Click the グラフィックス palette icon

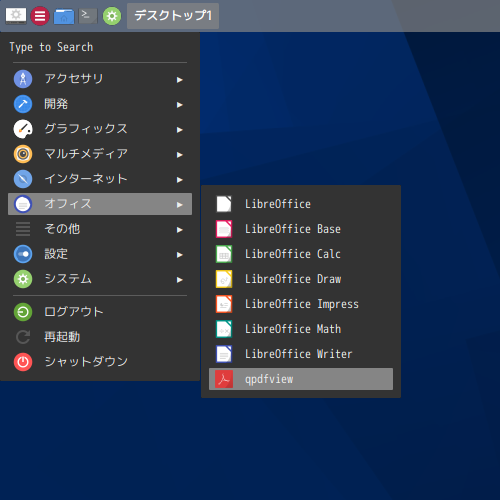pos(23,129)
